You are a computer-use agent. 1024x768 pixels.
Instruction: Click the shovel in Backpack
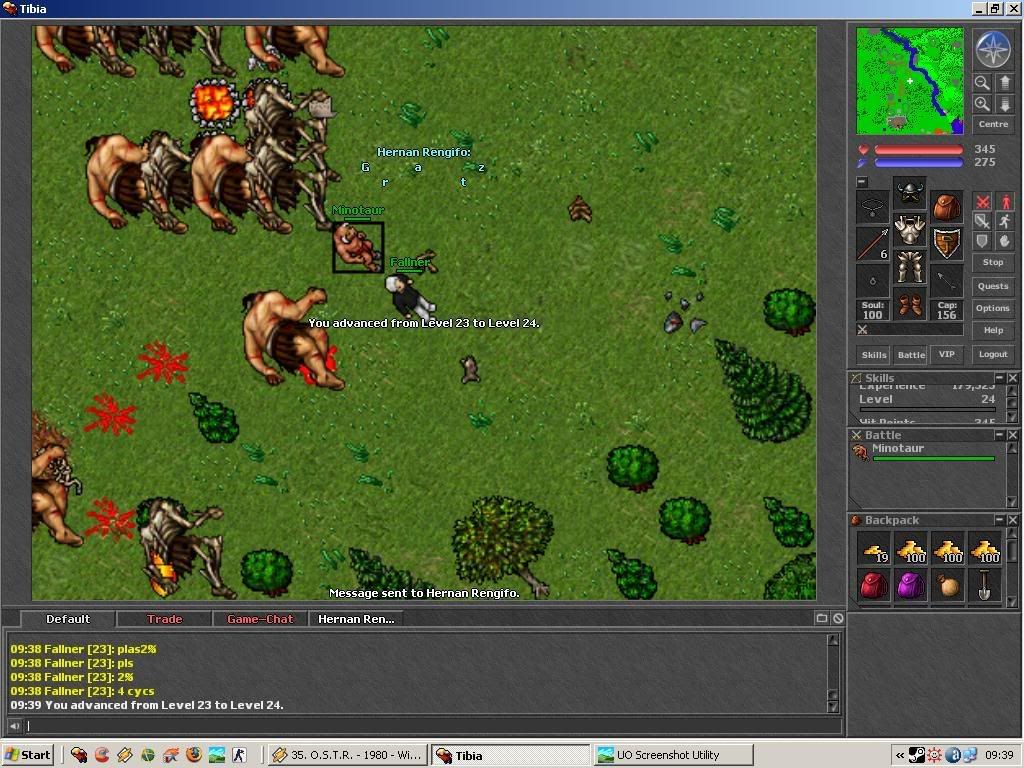click(x=984, y=586)
